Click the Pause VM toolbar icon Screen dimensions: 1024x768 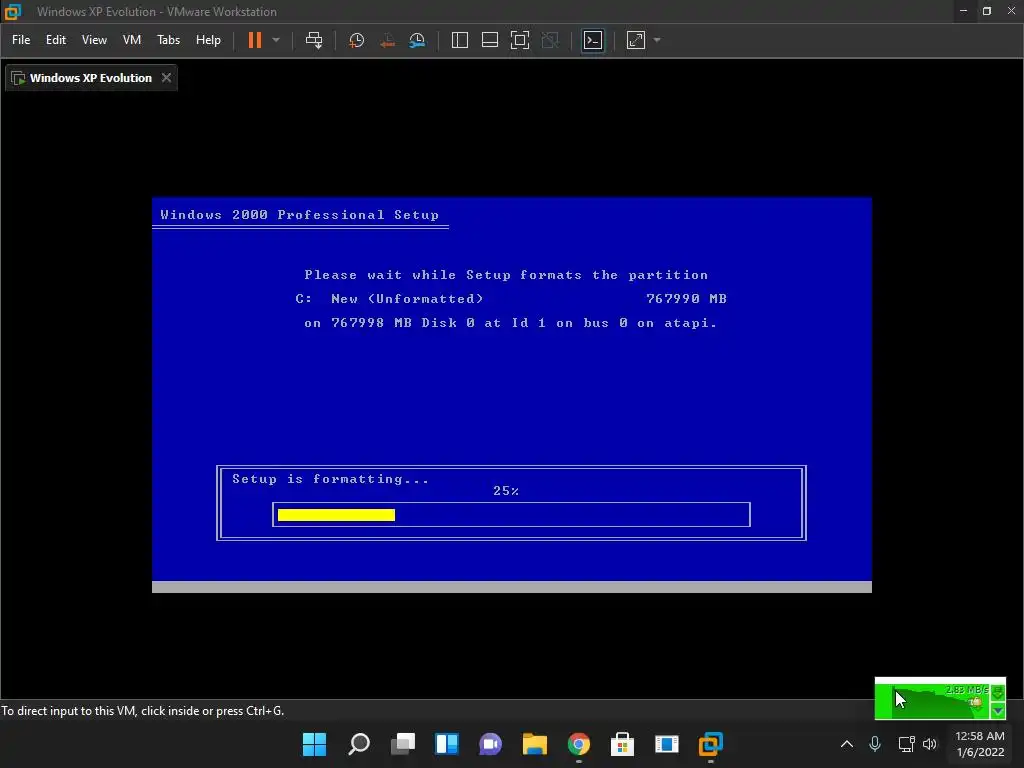click(255, 40)
